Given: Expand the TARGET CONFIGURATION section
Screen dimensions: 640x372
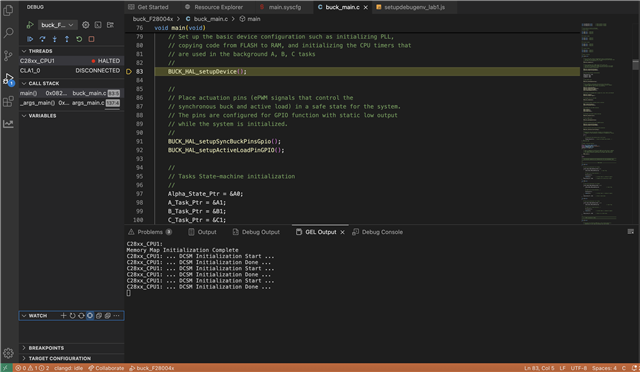Looking at the screenshot, I should (x=71, y=358).
